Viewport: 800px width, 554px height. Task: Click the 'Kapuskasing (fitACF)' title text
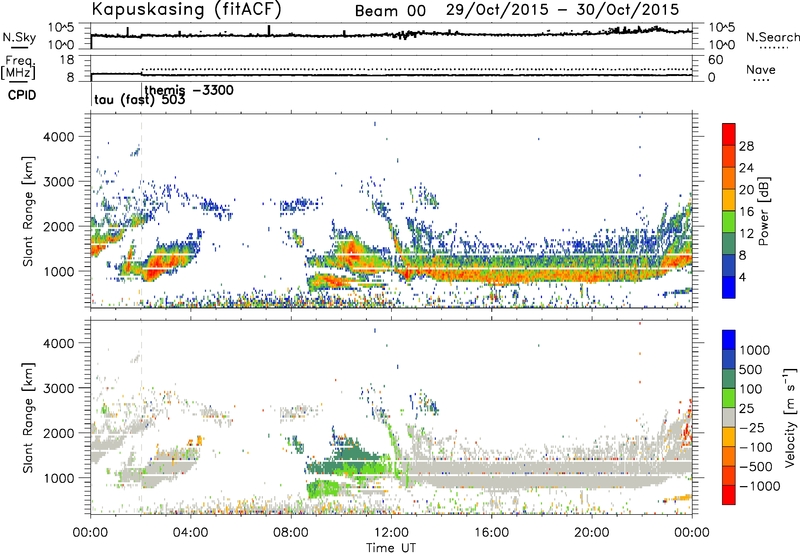pyautogui.click(x=187, y=9)
